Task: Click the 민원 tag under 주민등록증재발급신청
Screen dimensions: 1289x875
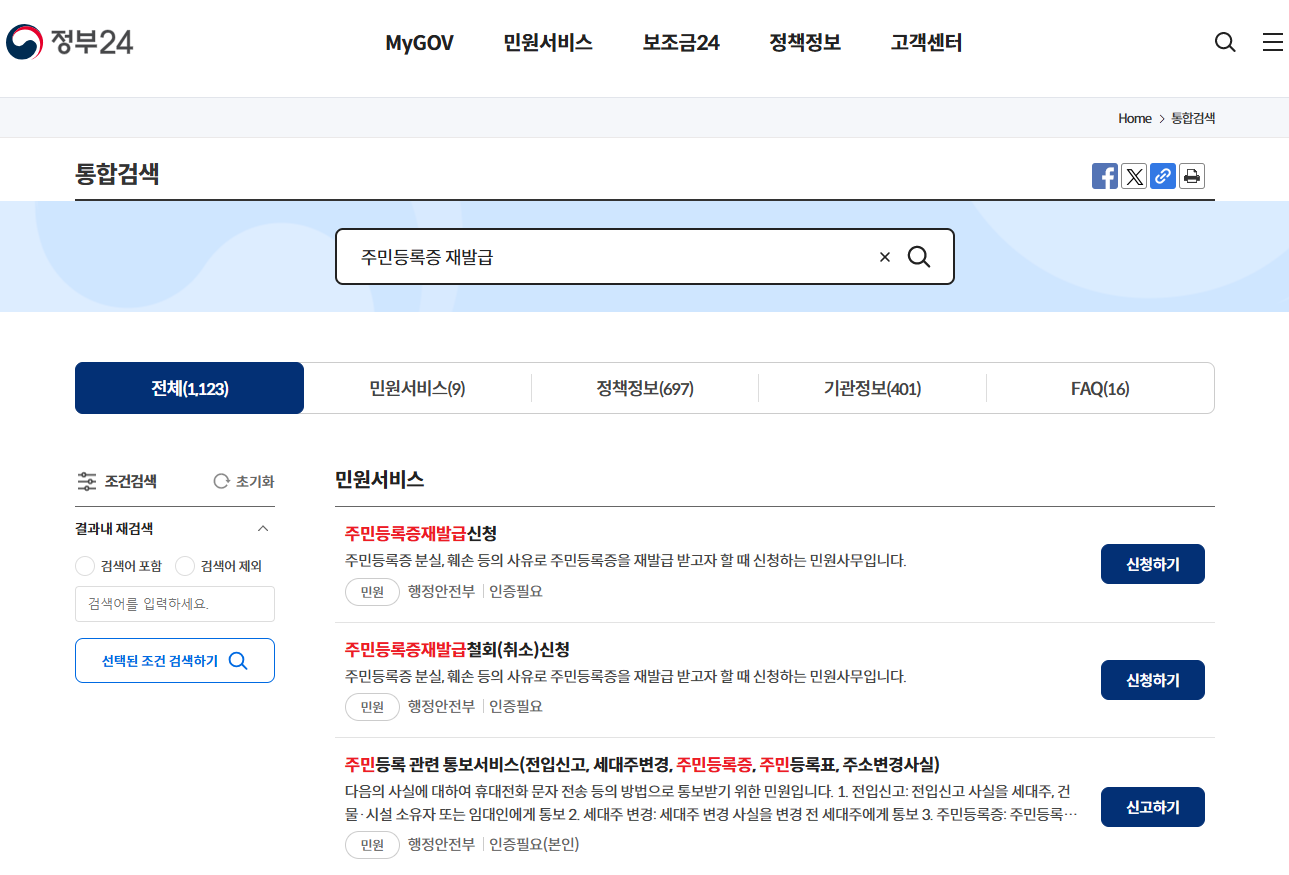Action: pyautogui.click(x=372, y=592)
